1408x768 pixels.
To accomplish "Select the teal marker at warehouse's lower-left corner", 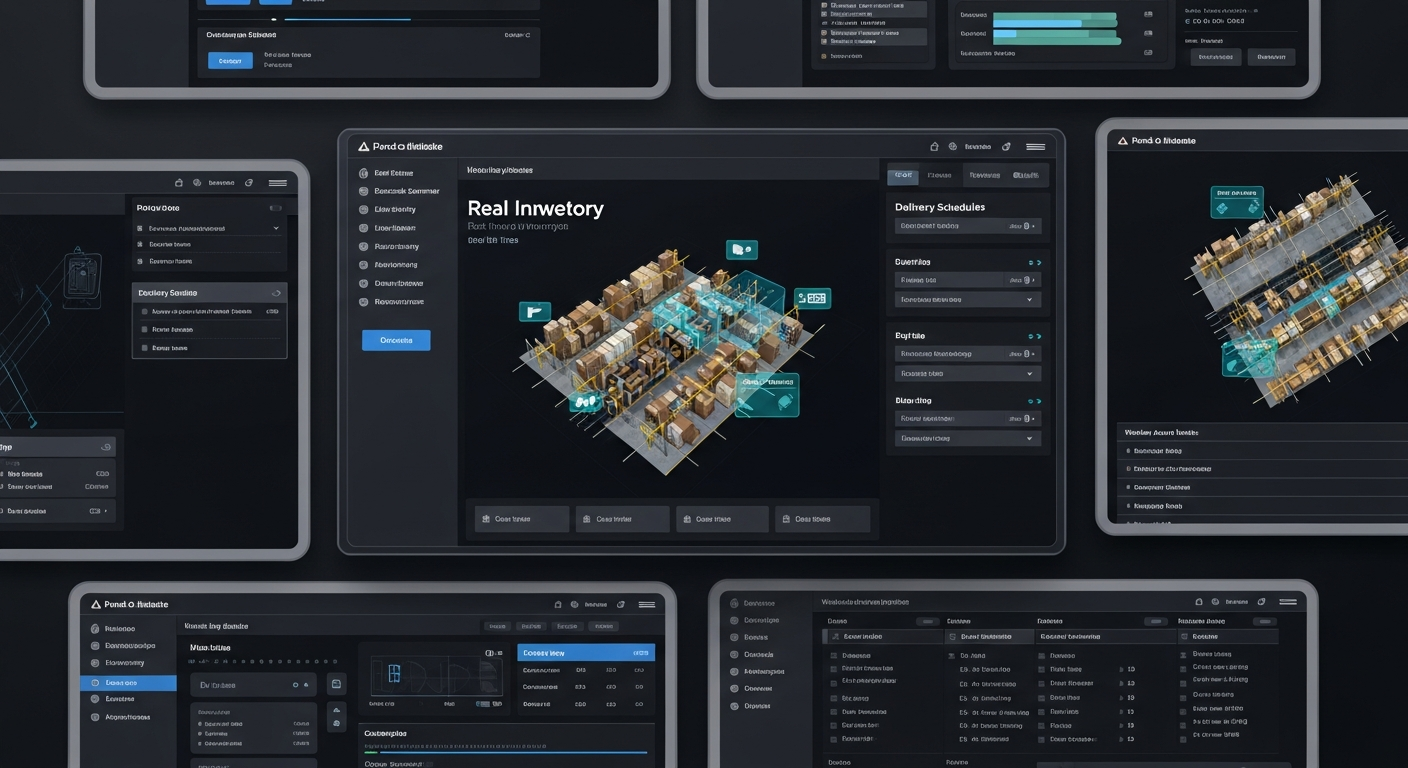I will tap(585, 402).
